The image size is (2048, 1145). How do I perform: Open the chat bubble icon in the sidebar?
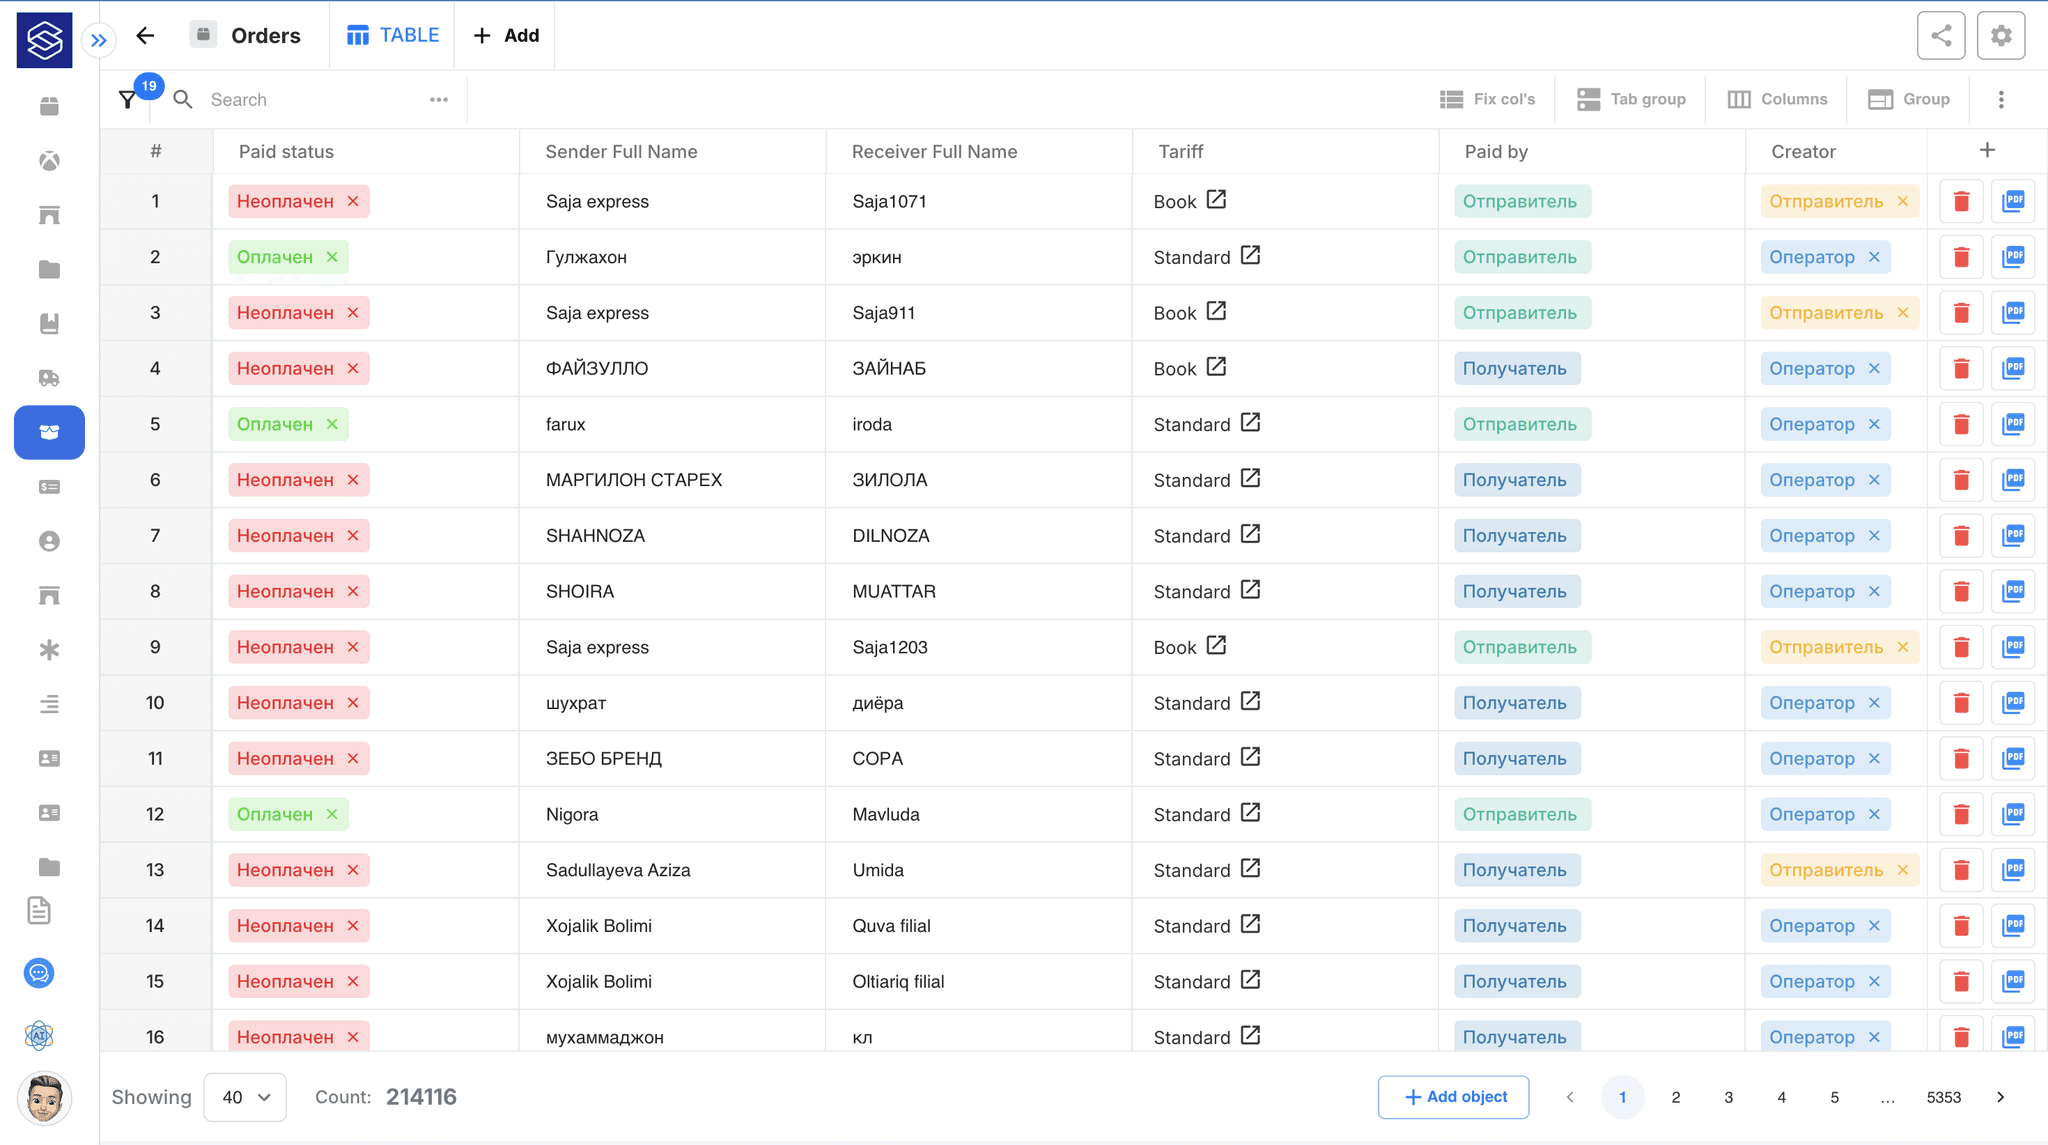pos(39,972)
